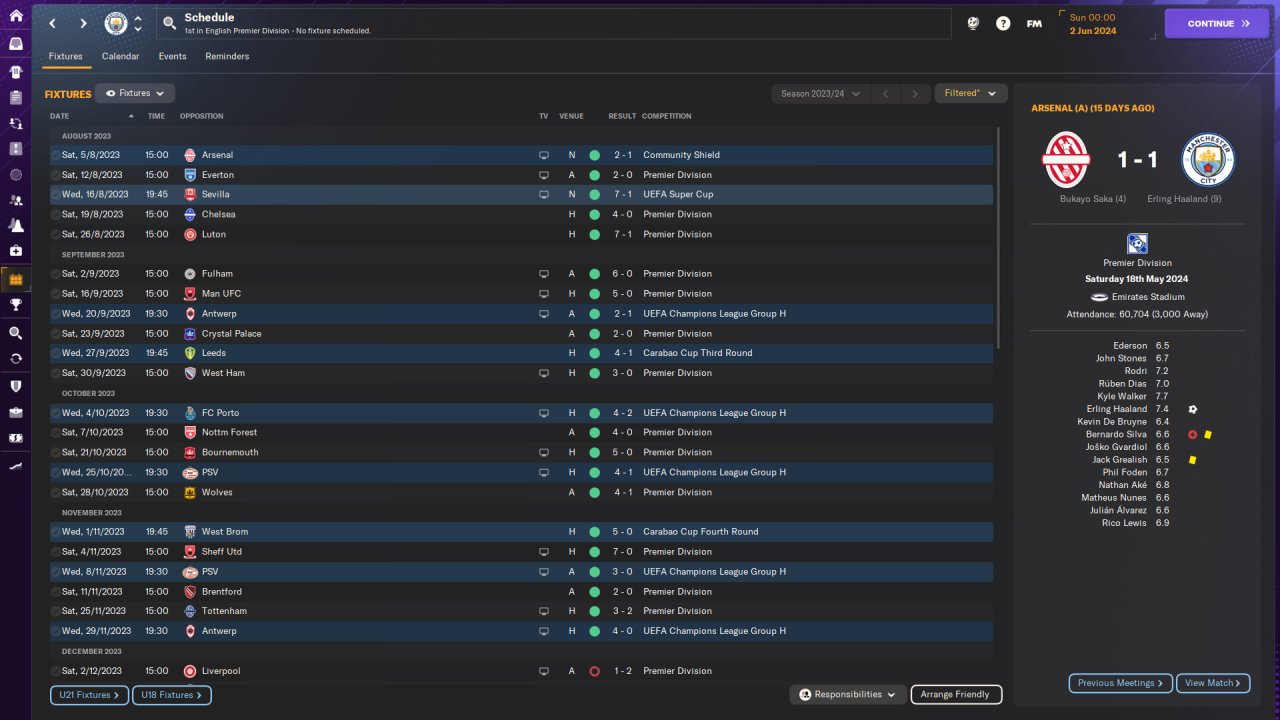Switch to the Calendar tab
This screenshot has height=720, width=1280.
[121, 56]
